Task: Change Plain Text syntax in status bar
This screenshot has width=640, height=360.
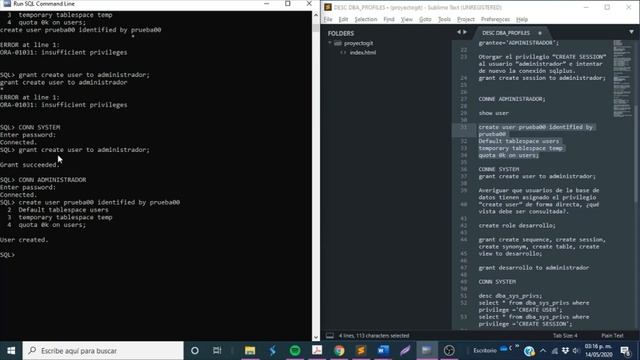Action: [612, 336]
